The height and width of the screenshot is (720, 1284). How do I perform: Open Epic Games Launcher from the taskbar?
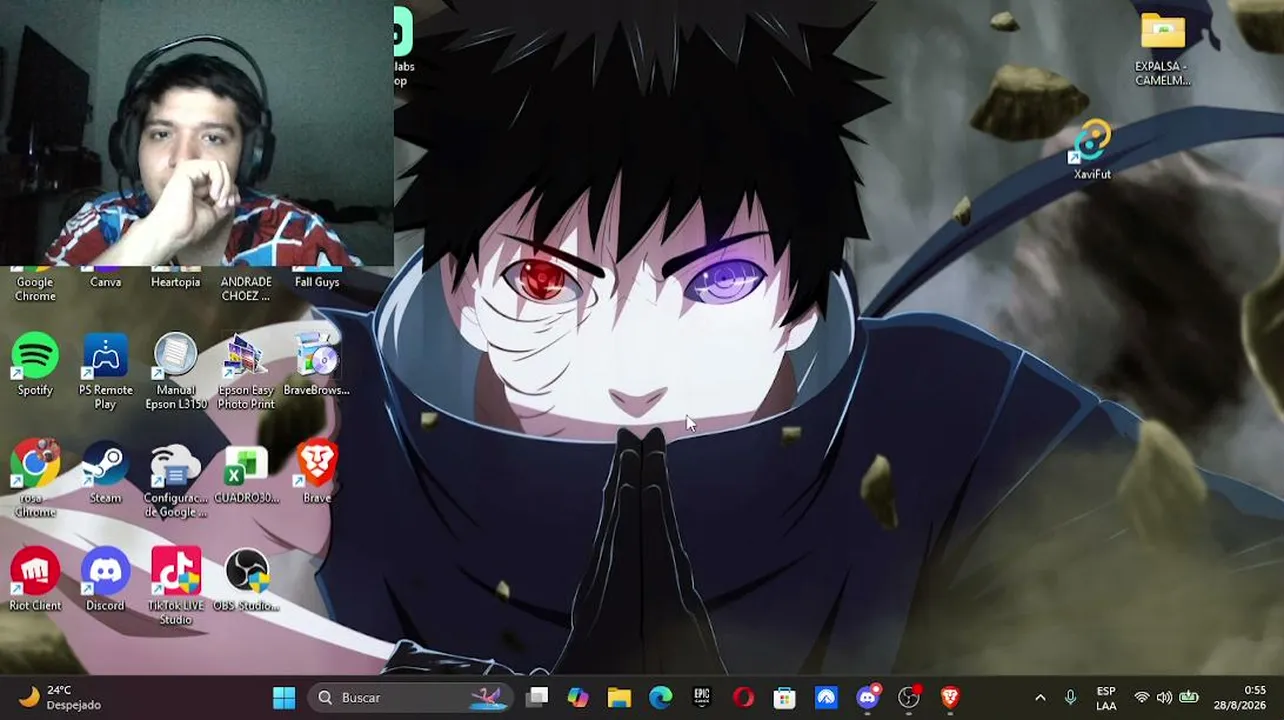pyautogui.click(x=702, y=697)
